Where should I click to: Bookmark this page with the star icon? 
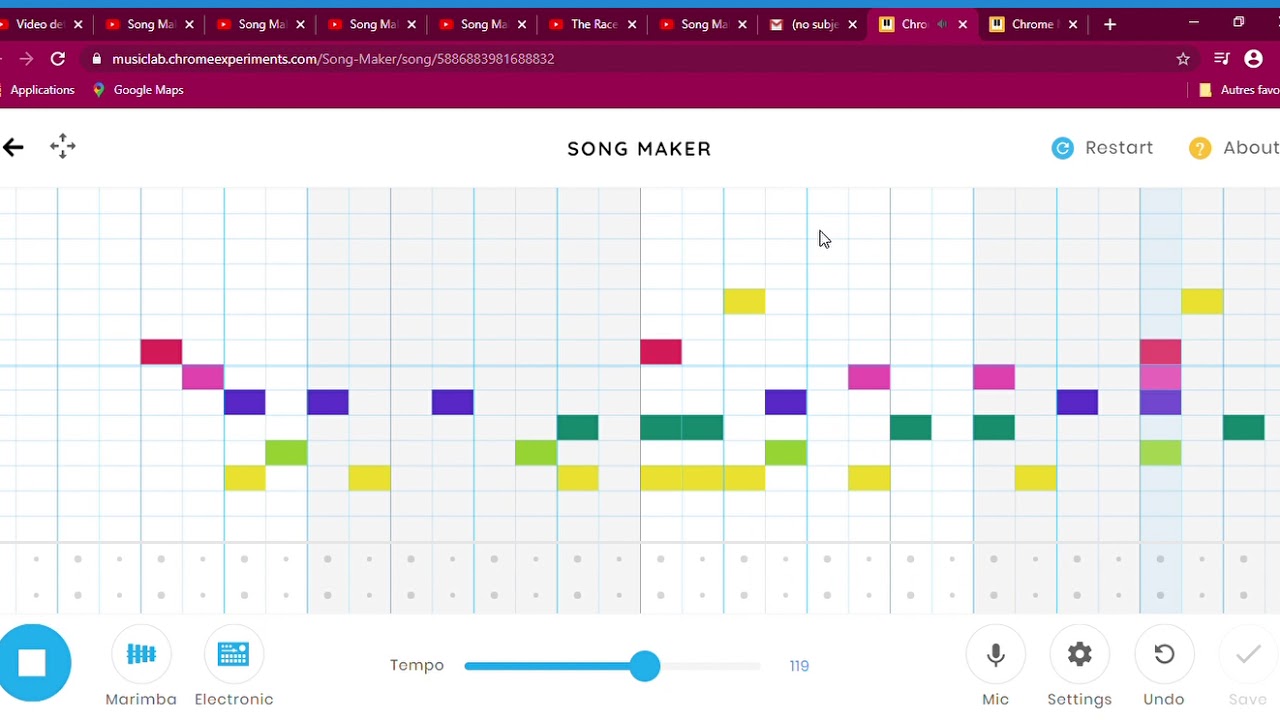point(1183,59)
